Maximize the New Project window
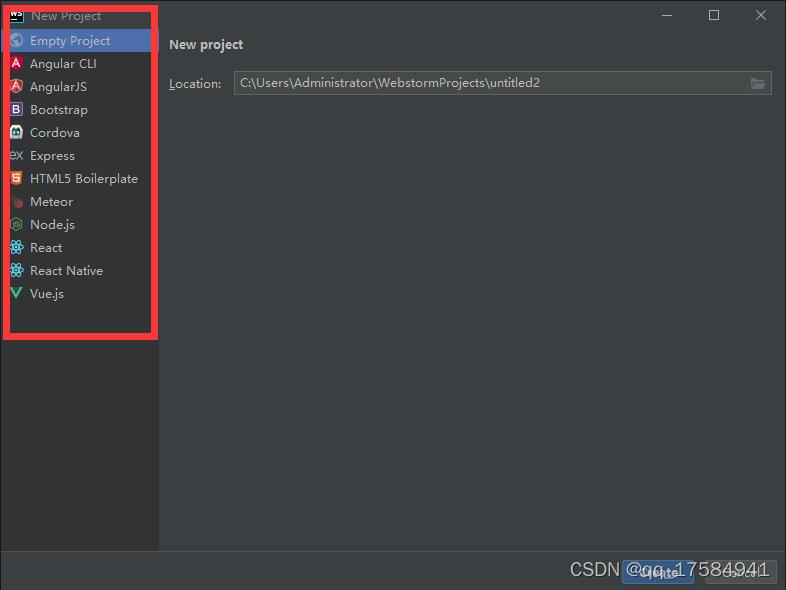The height and width of the screenshot is (590, 786). point(714,16)
